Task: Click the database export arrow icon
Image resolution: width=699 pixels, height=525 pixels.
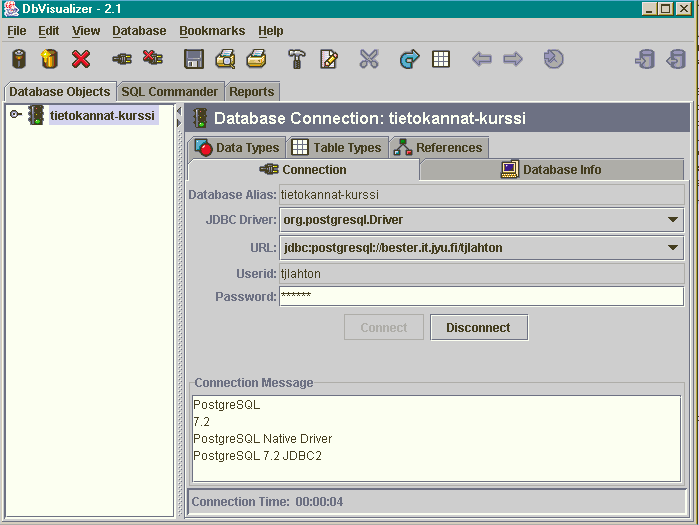Action: [645, 59]
